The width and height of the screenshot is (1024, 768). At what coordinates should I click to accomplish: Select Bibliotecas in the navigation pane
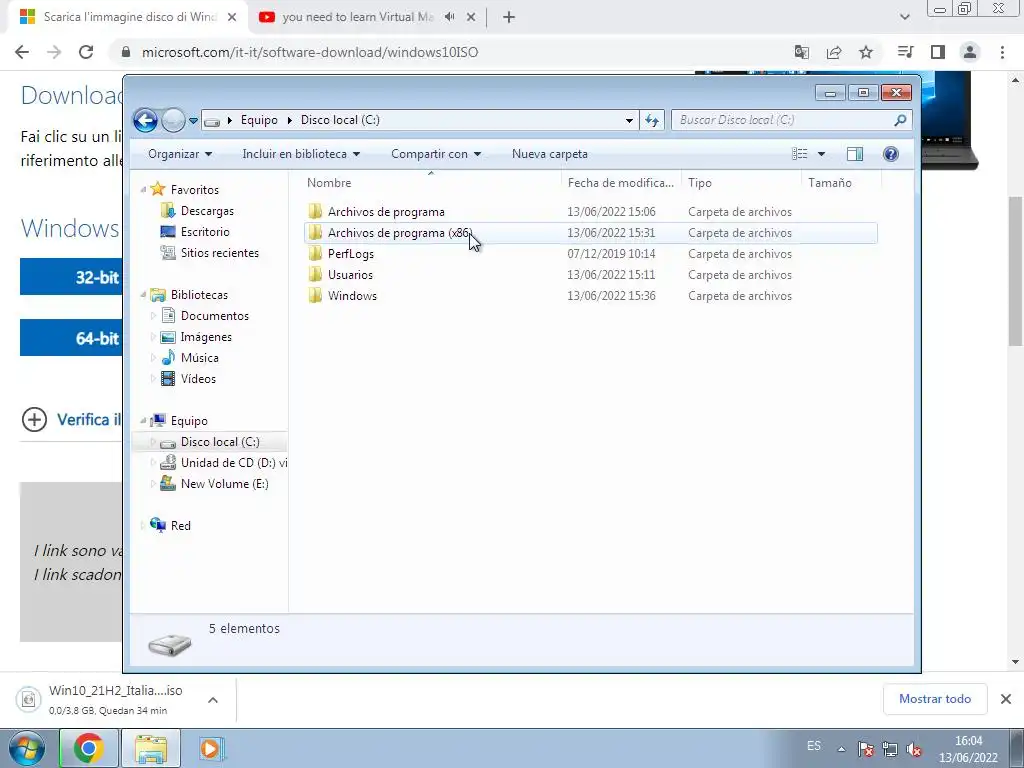[x=199, y=295]
